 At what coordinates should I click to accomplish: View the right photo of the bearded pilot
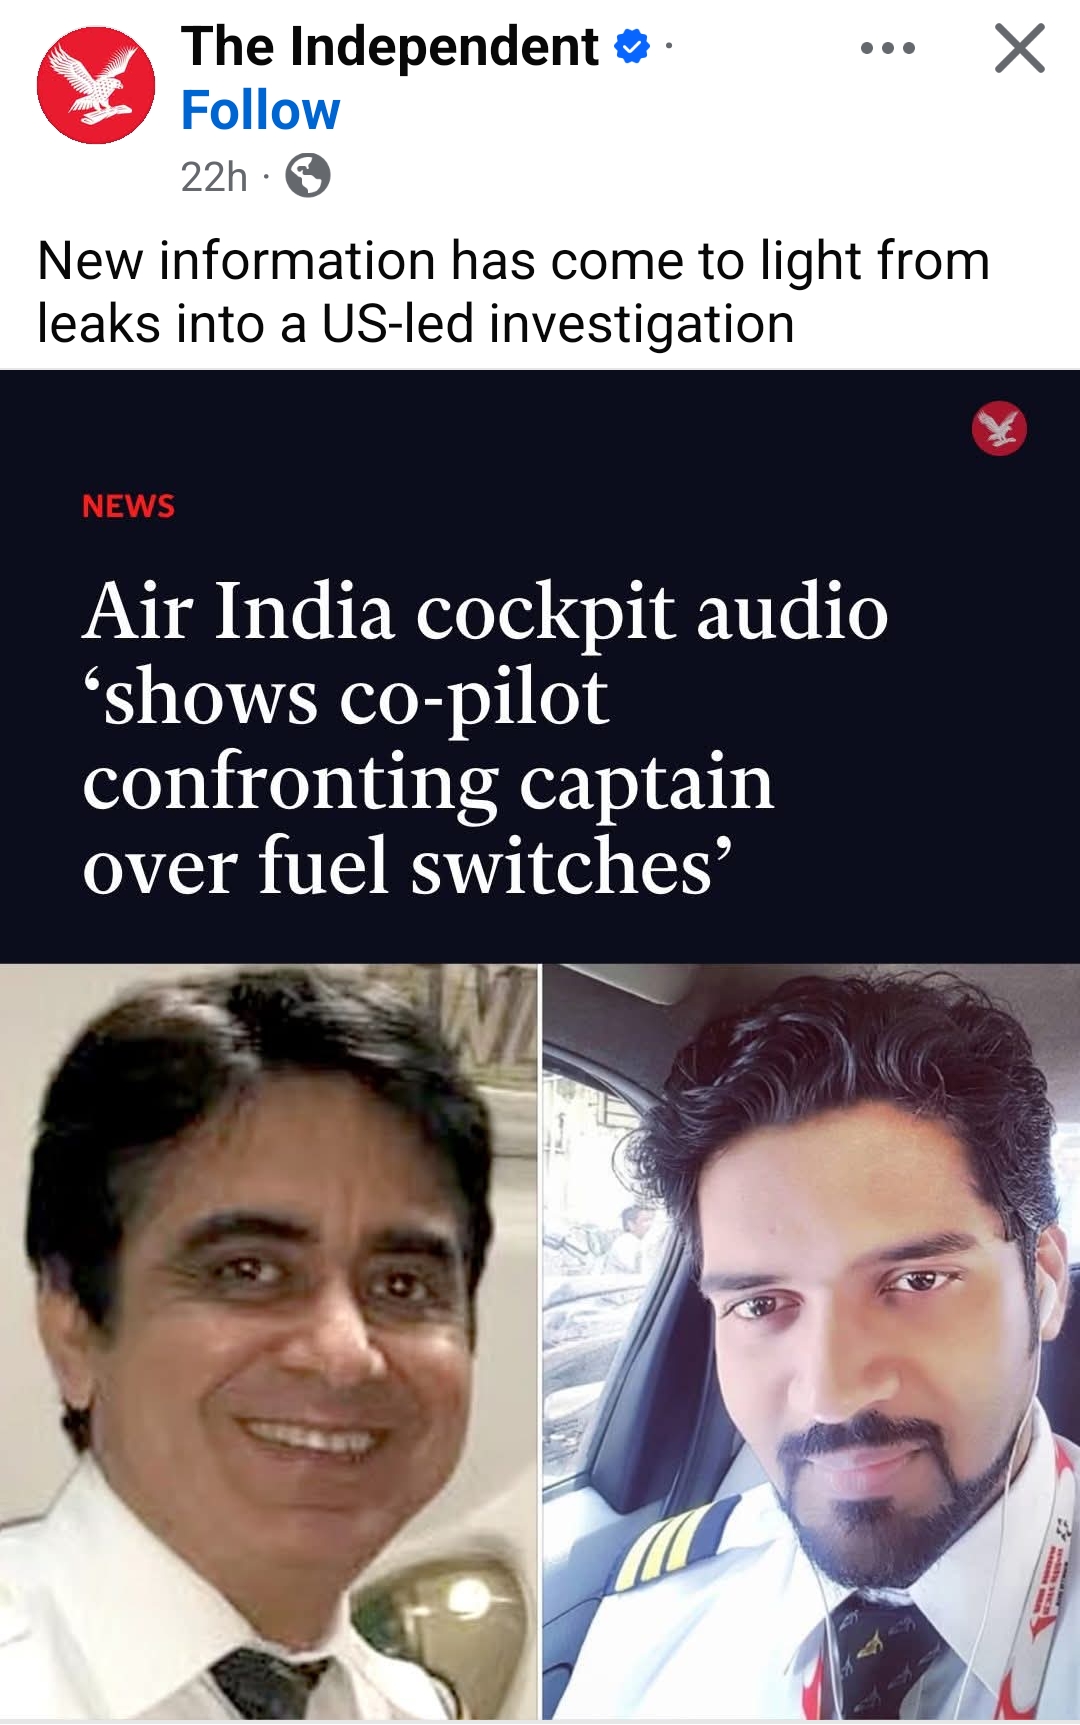[811, 1342]
